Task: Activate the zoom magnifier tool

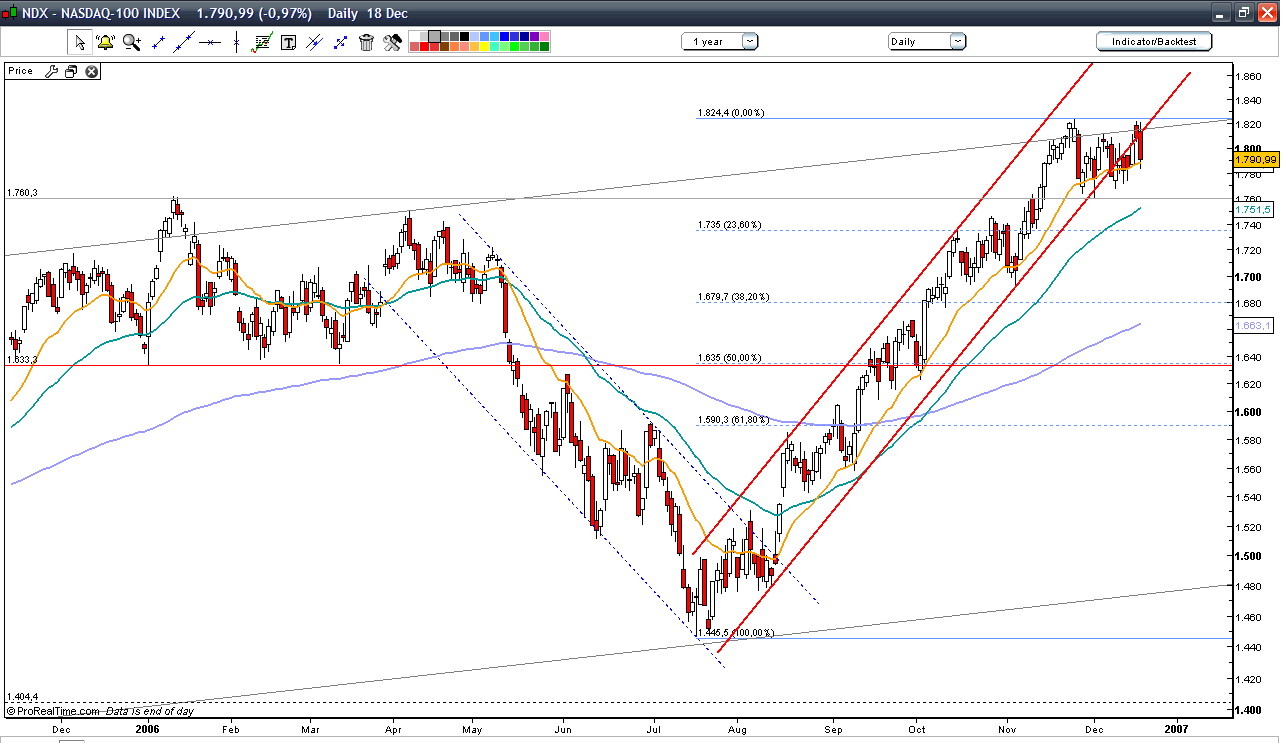Action: click(130, 42)
